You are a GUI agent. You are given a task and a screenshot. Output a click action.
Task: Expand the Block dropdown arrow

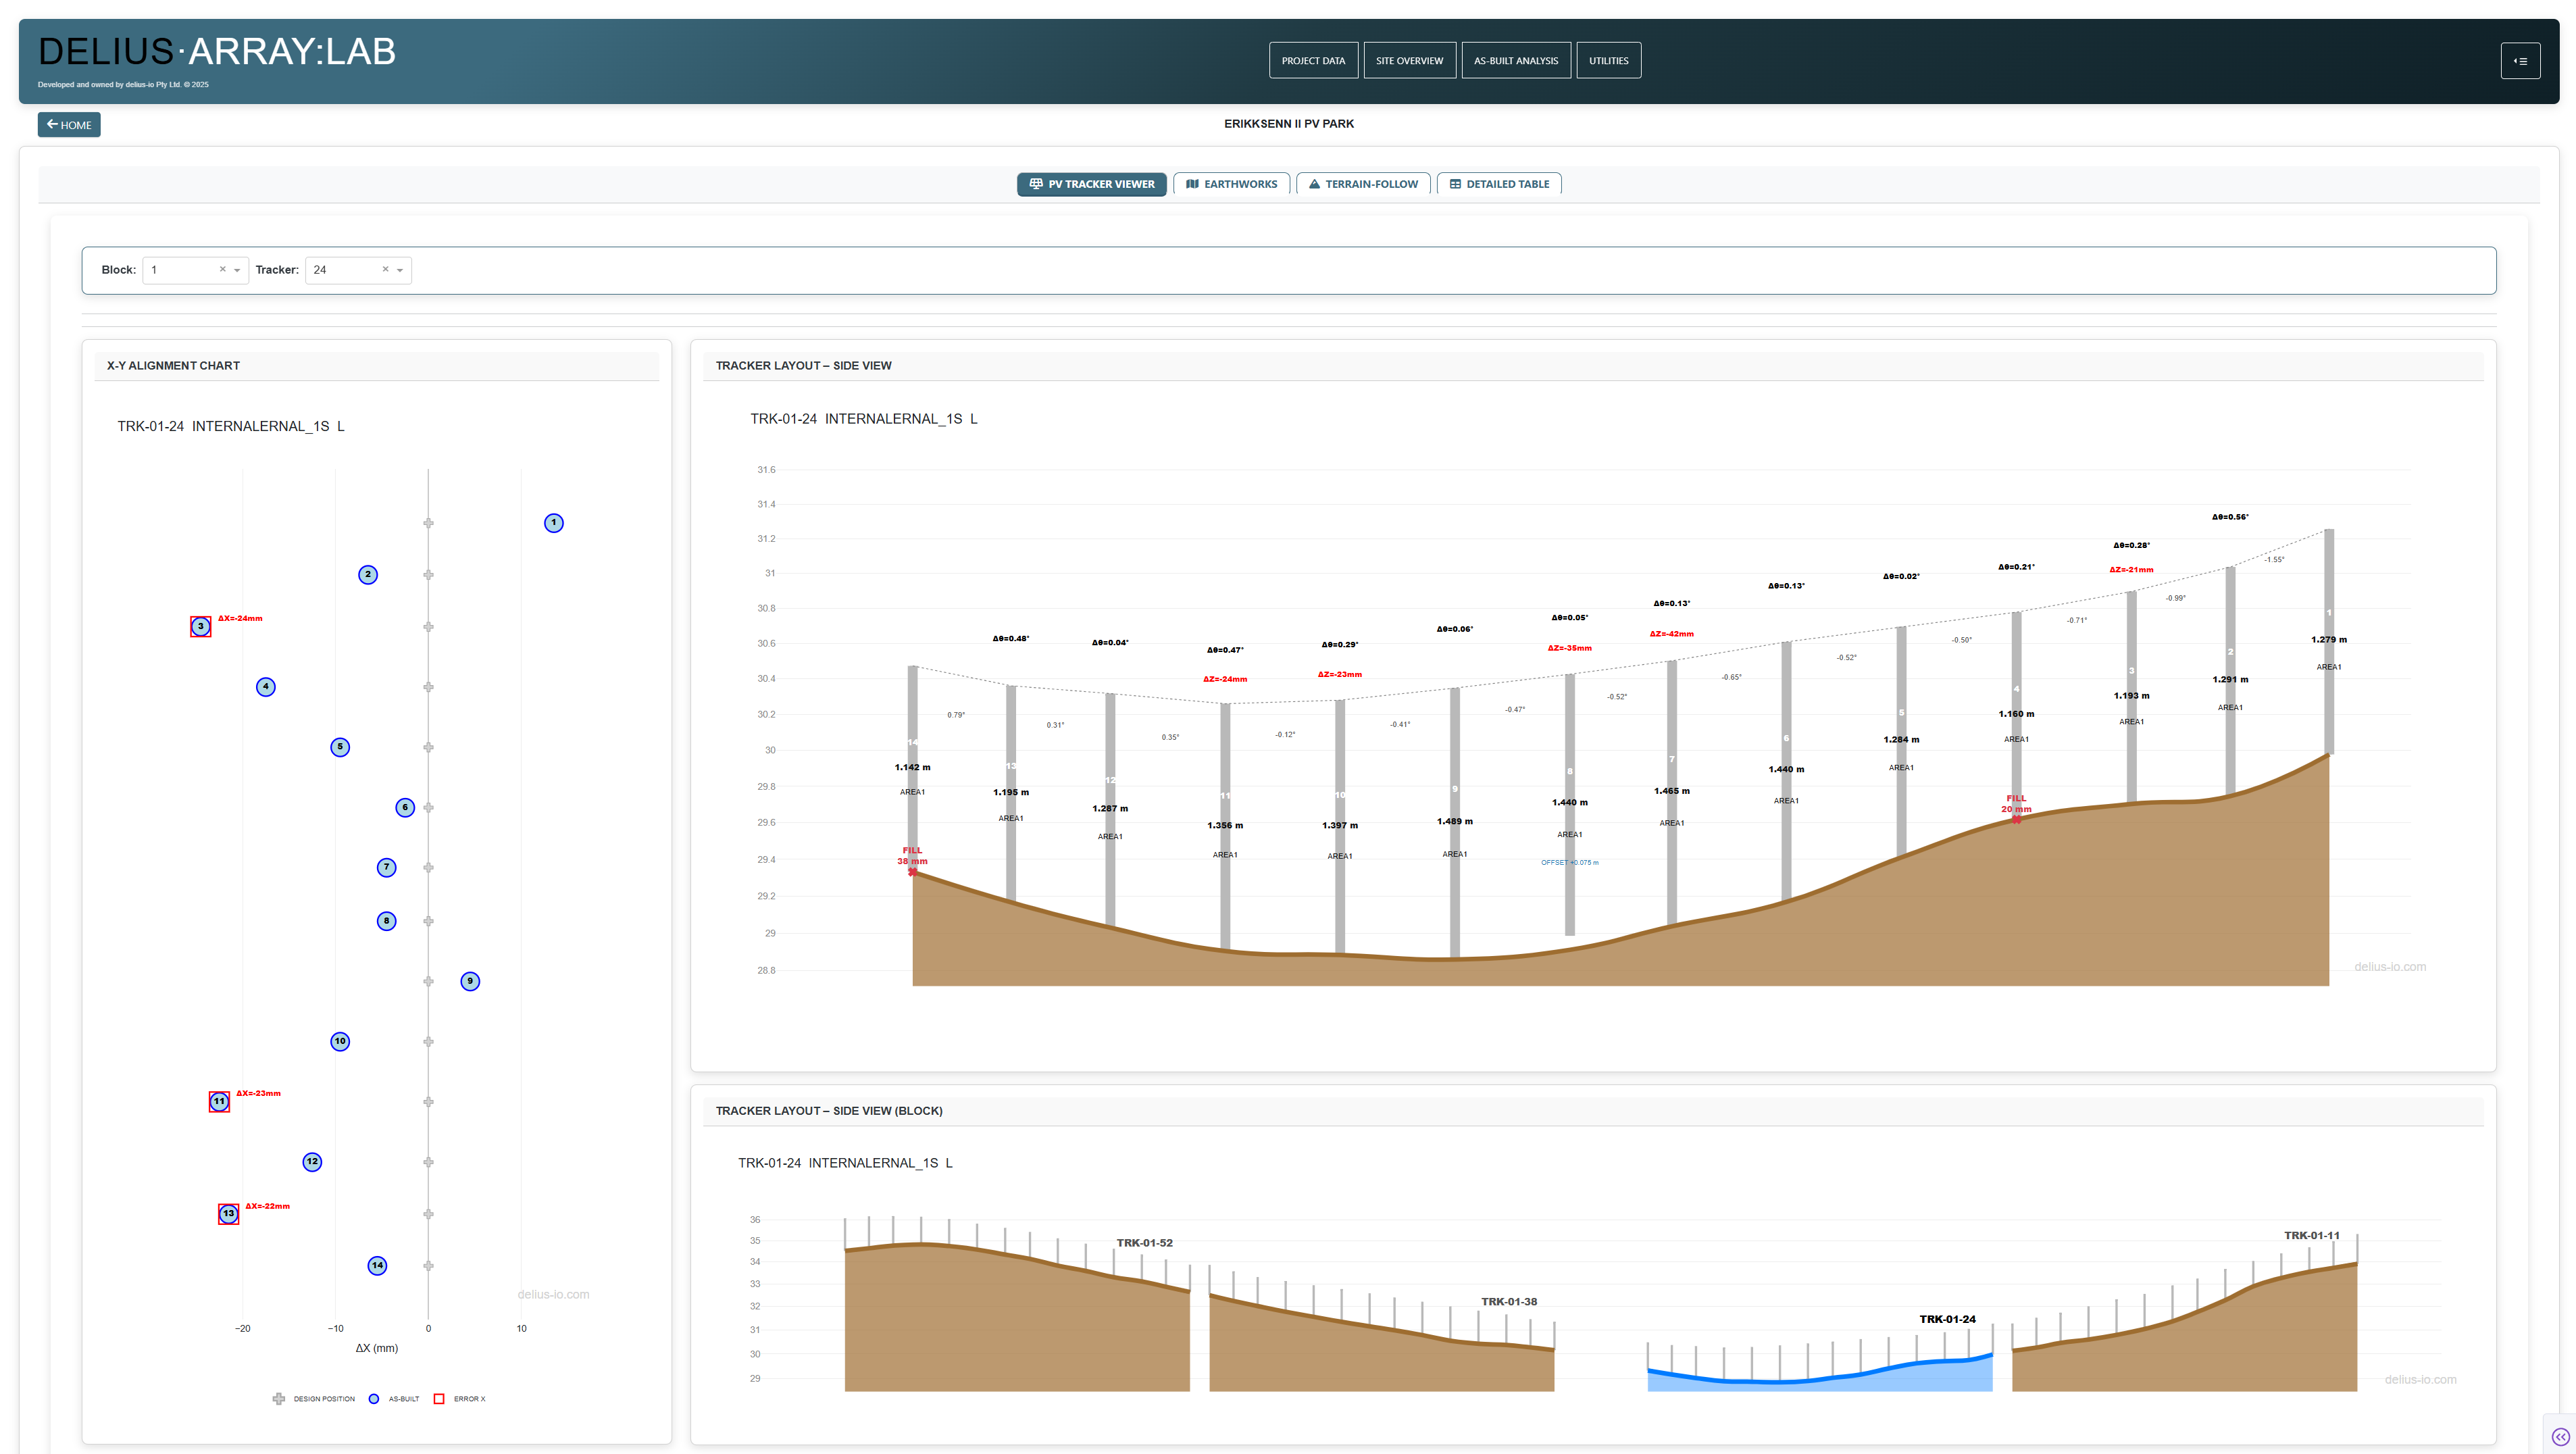tap(237, 270)
